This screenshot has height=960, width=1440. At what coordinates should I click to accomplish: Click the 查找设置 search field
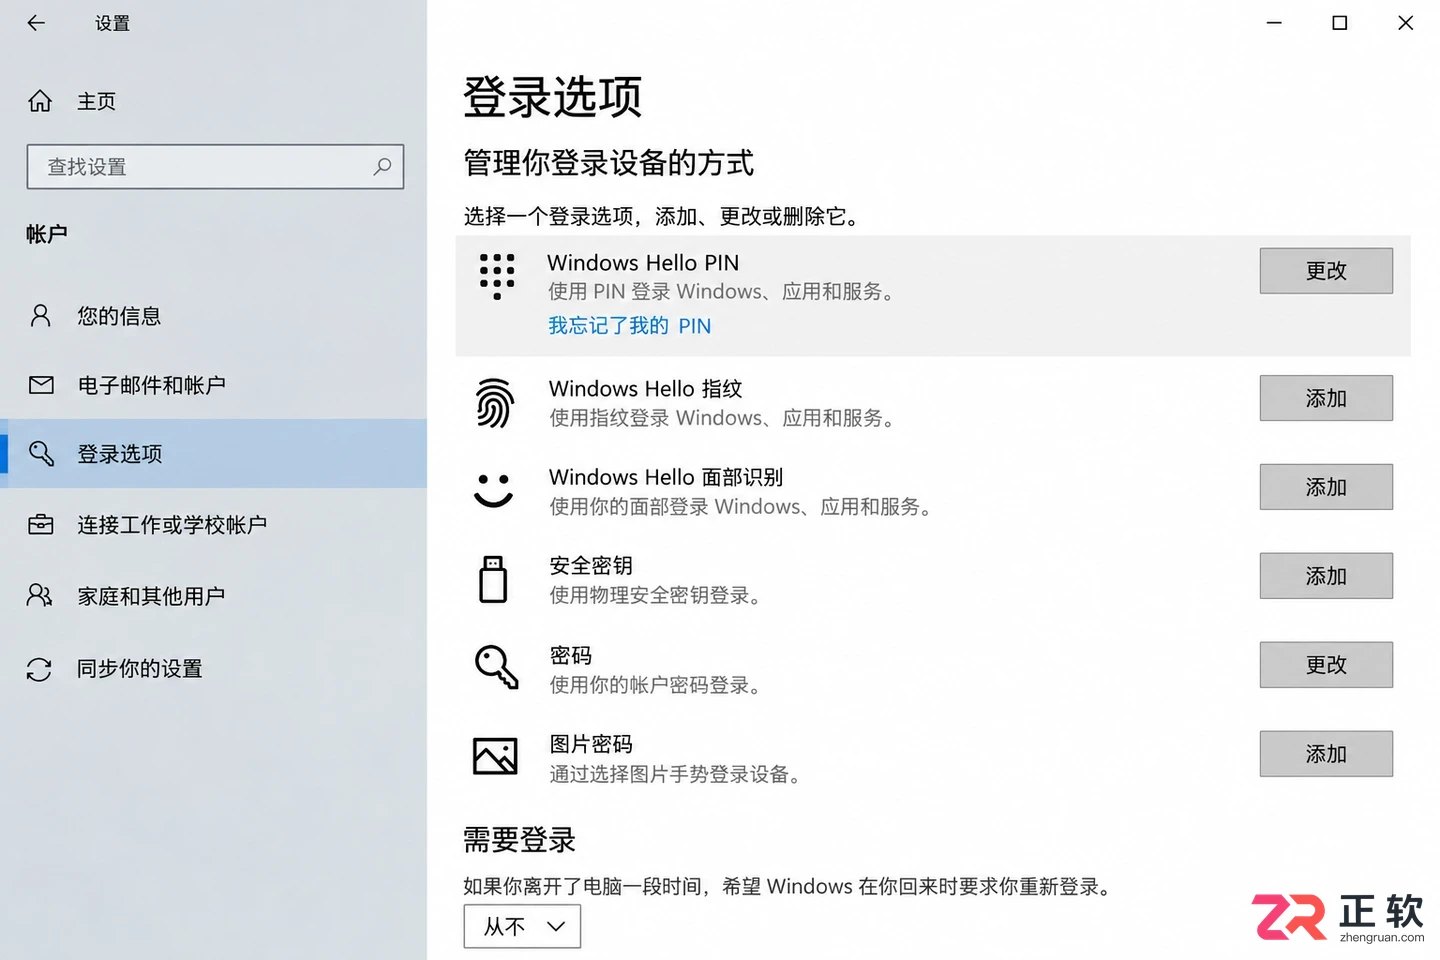(x=215, y=167)
